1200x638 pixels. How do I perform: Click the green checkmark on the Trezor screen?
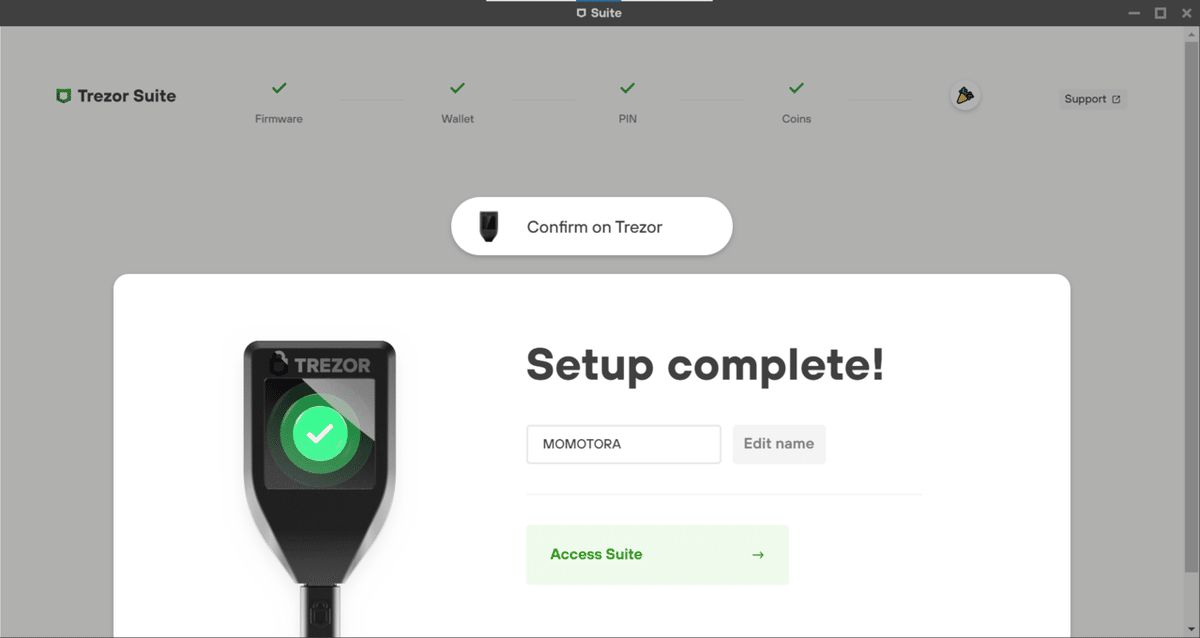(320, 434)
